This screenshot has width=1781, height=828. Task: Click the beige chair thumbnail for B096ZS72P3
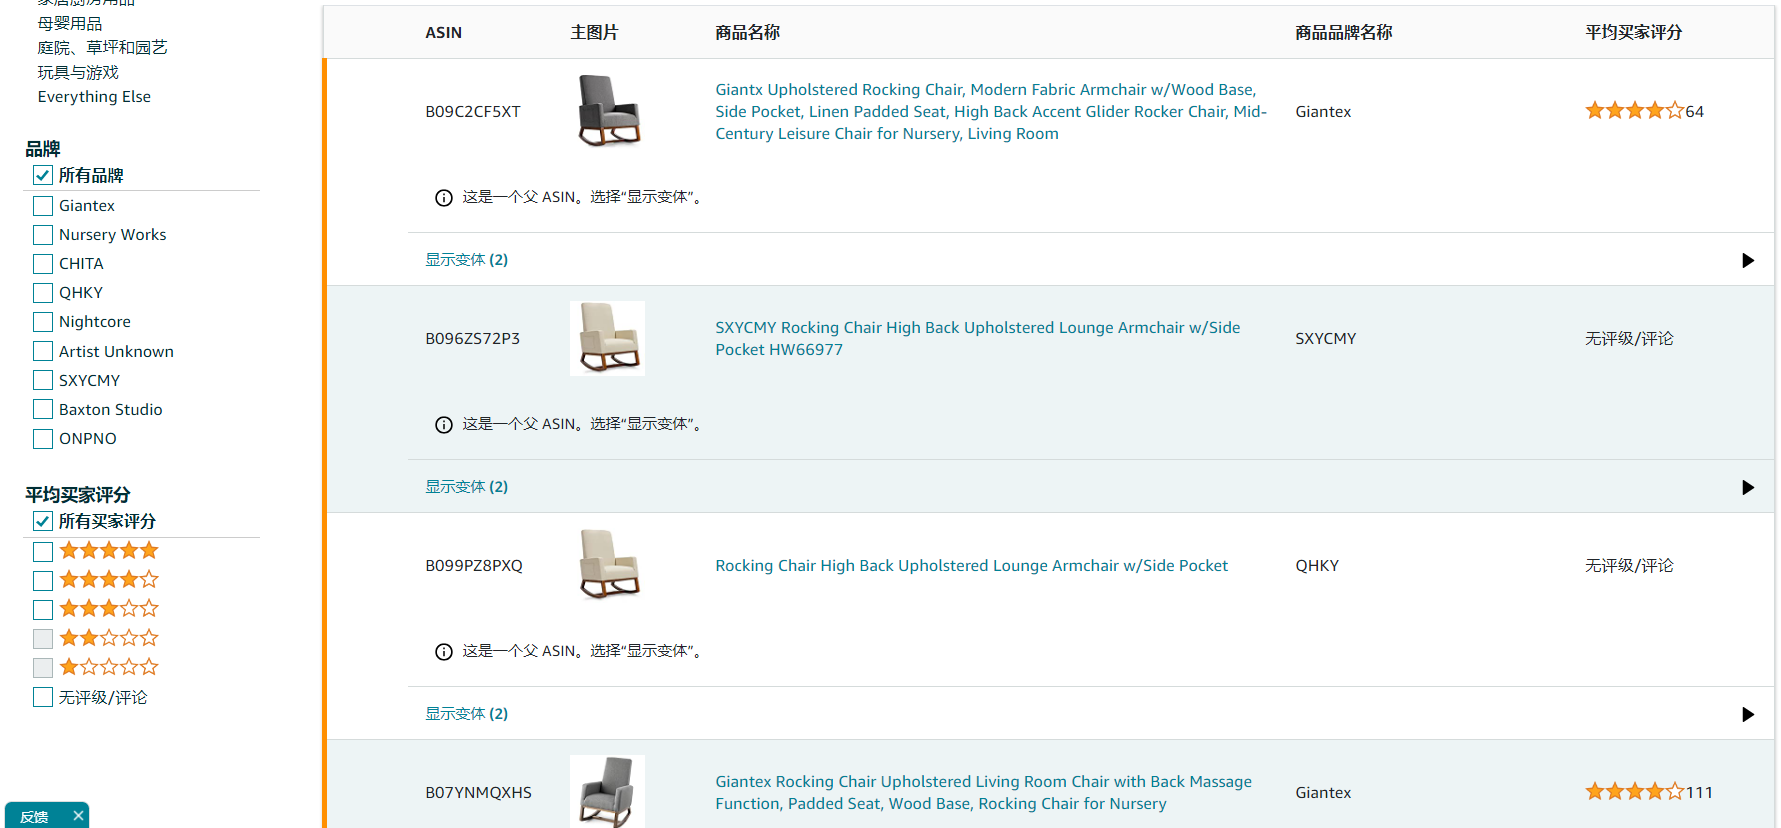coord(608,338)
